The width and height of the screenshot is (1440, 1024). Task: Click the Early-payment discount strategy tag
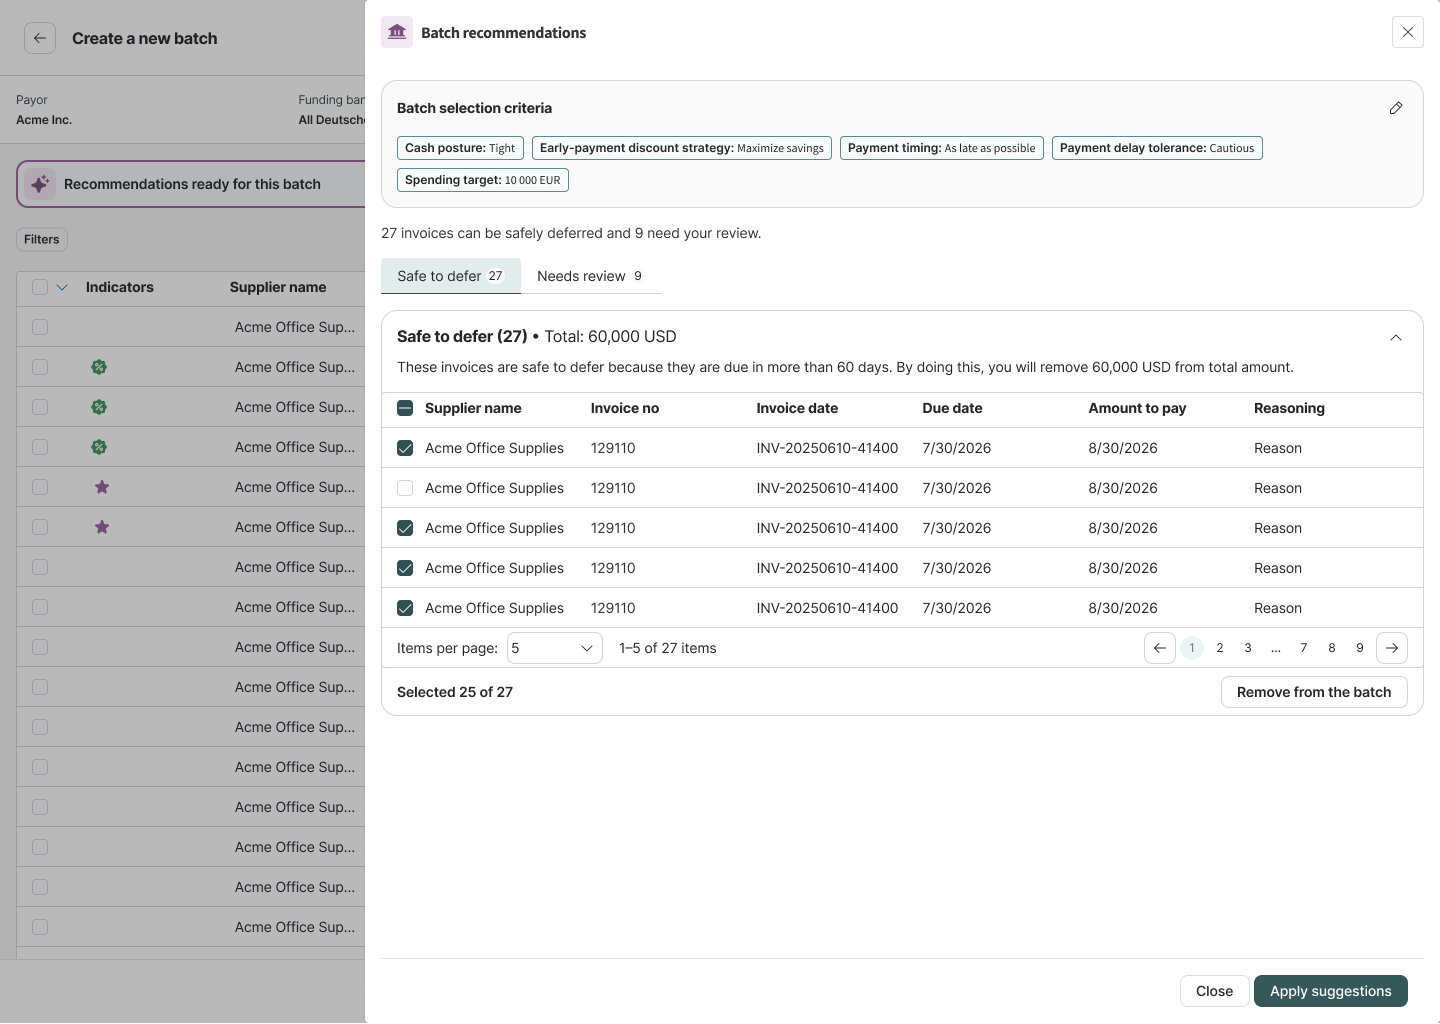point(682,148)
